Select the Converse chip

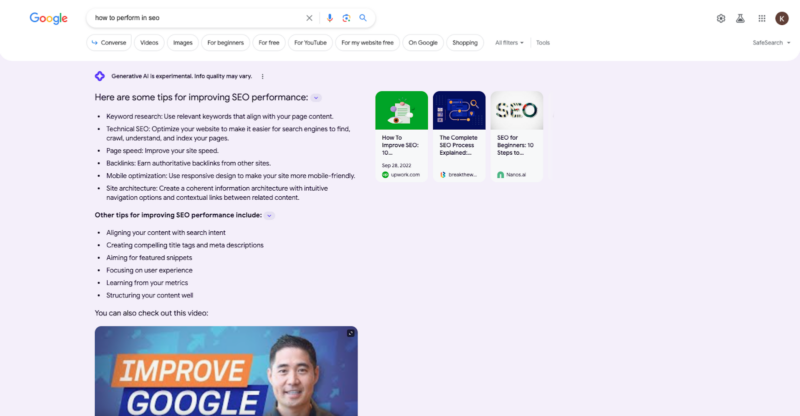(x=109, y=43)
